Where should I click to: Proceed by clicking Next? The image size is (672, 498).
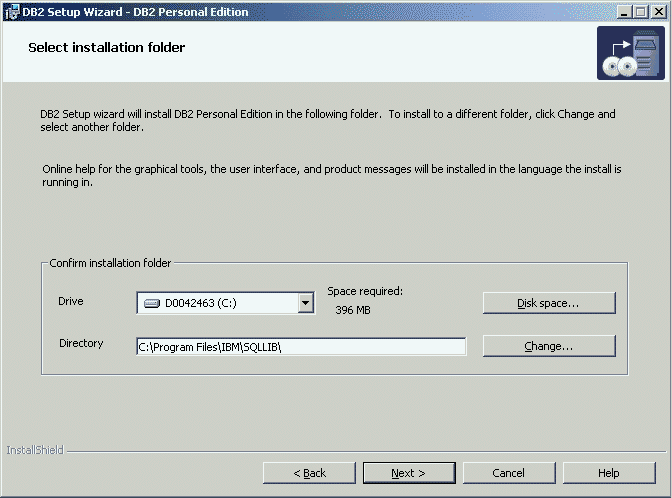point(408,473)
